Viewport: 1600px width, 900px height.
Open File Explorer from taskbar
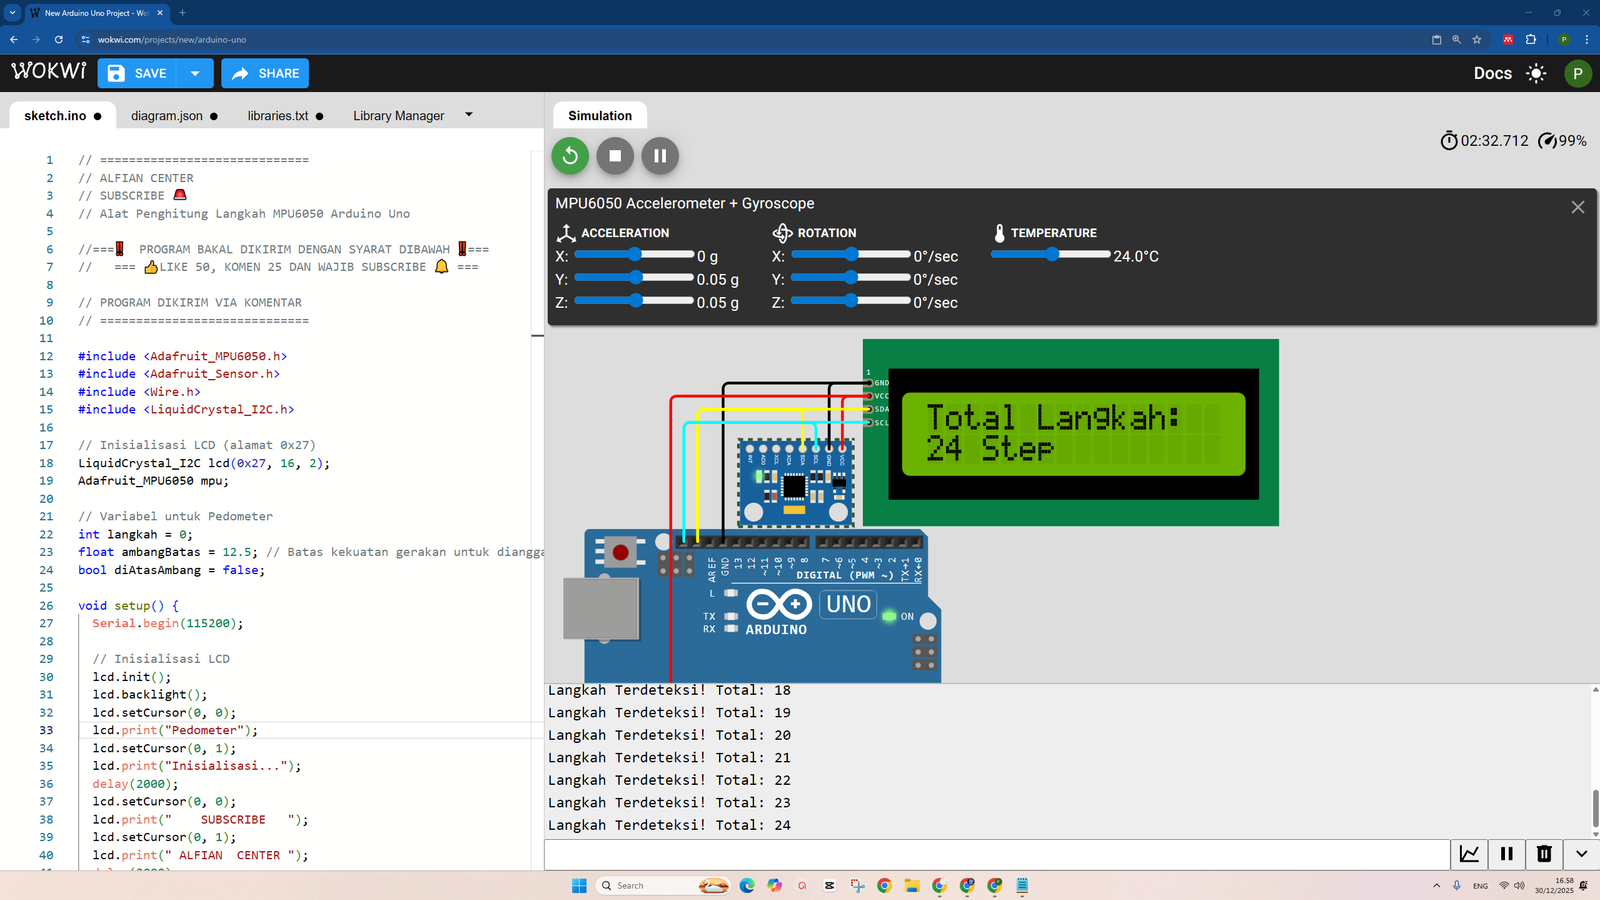pos(912,885)
